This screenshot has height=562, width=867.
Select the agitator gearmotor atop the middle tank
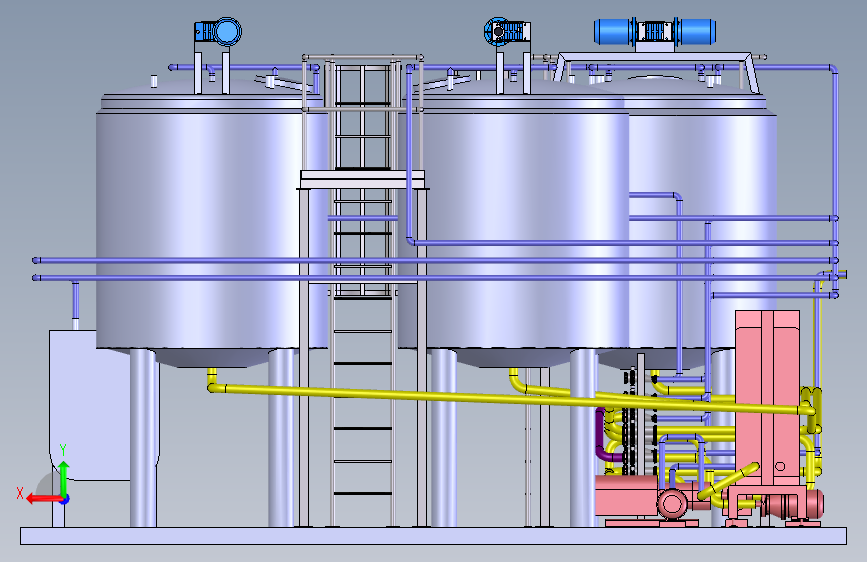point(507,31)
